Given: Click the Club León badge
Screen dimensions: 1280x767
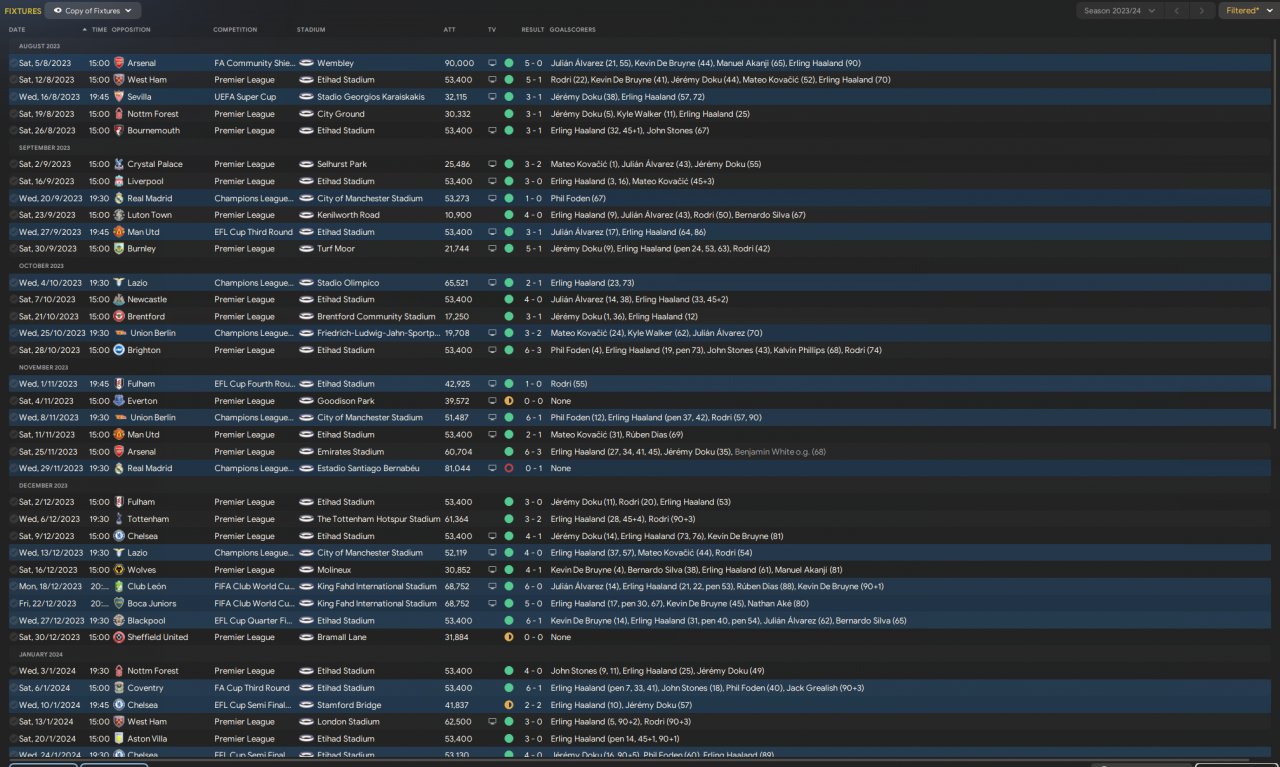Looking at the screenshot, I should coord(119,587).
